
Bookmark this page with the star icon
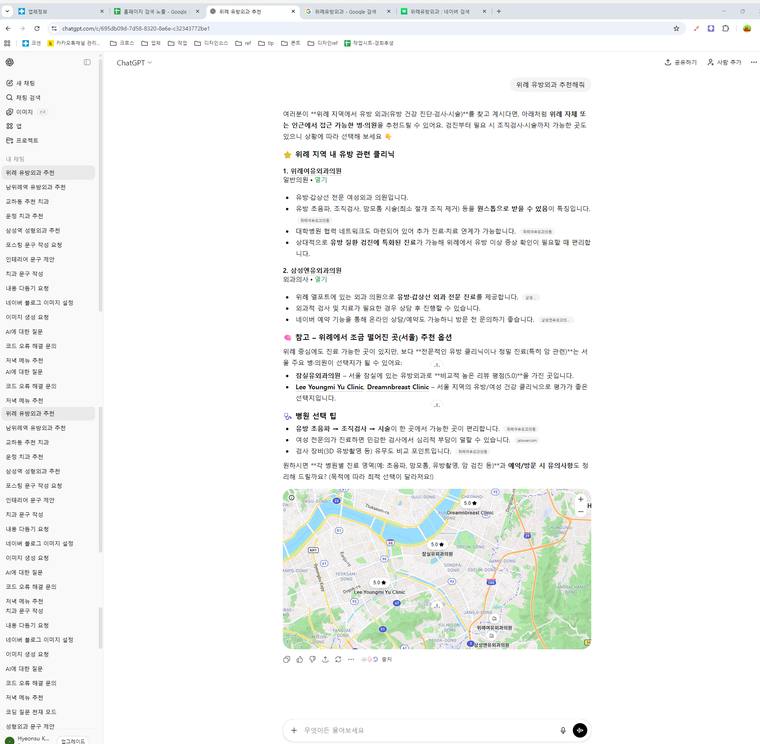coord(677,29)
